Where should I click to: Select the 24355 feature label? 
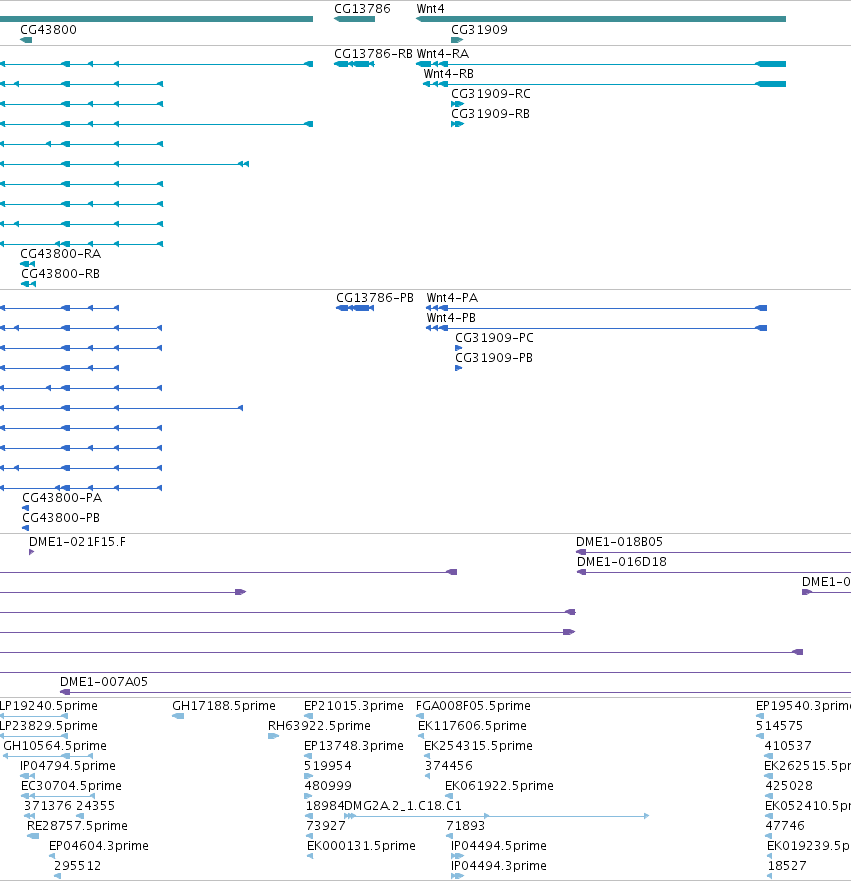coord(95,806)
